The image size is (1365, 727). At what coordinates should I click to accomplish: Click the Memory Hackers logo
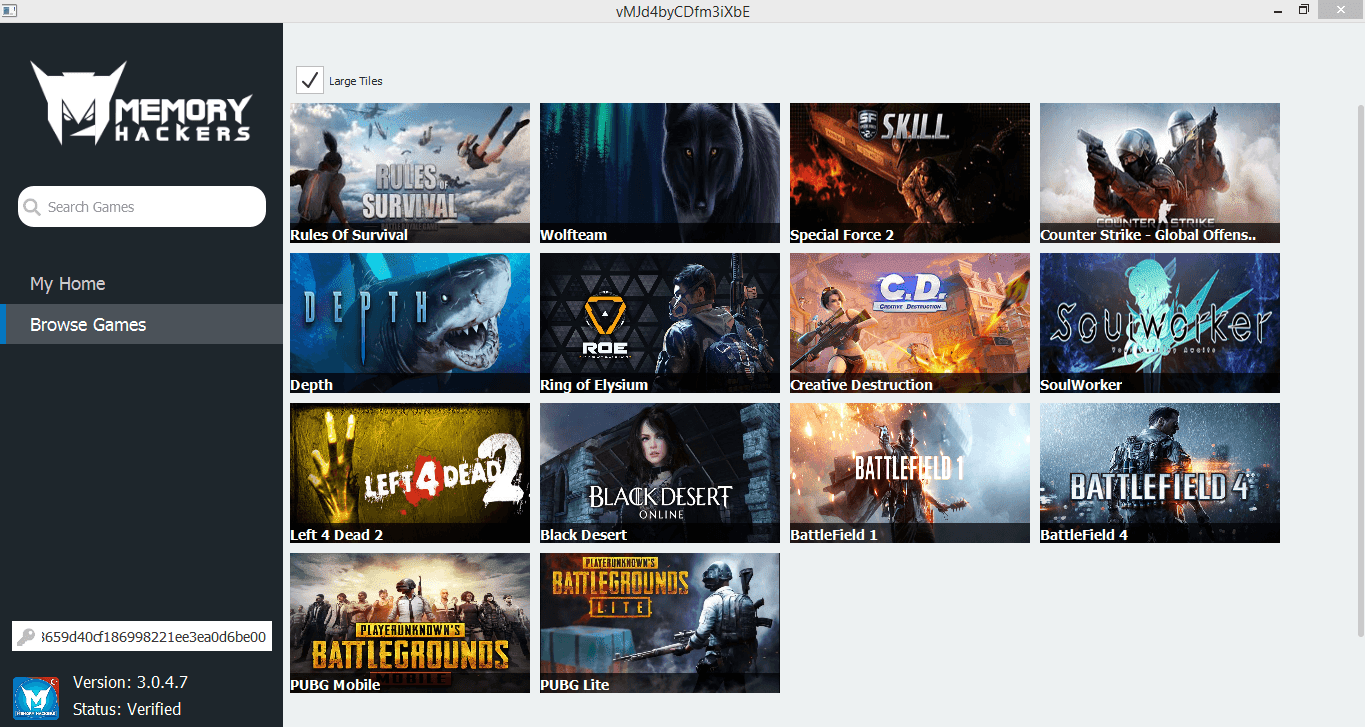141,104
